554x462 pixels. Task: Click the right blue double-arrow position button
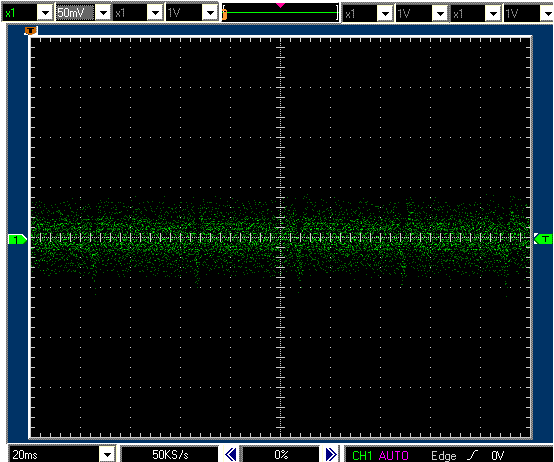click(330, 454)
